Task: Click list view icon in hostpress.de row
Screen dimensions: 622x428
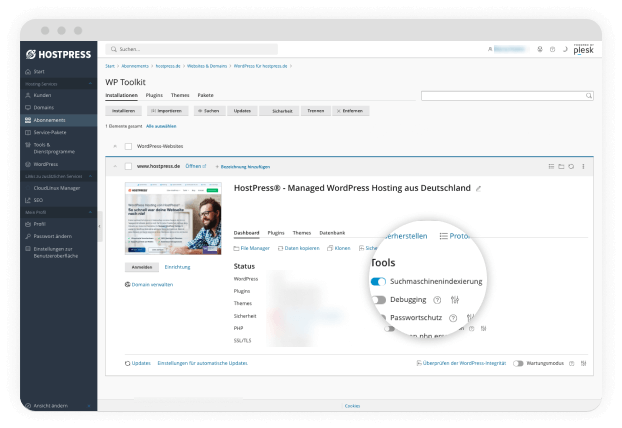Action: (551, 166)
